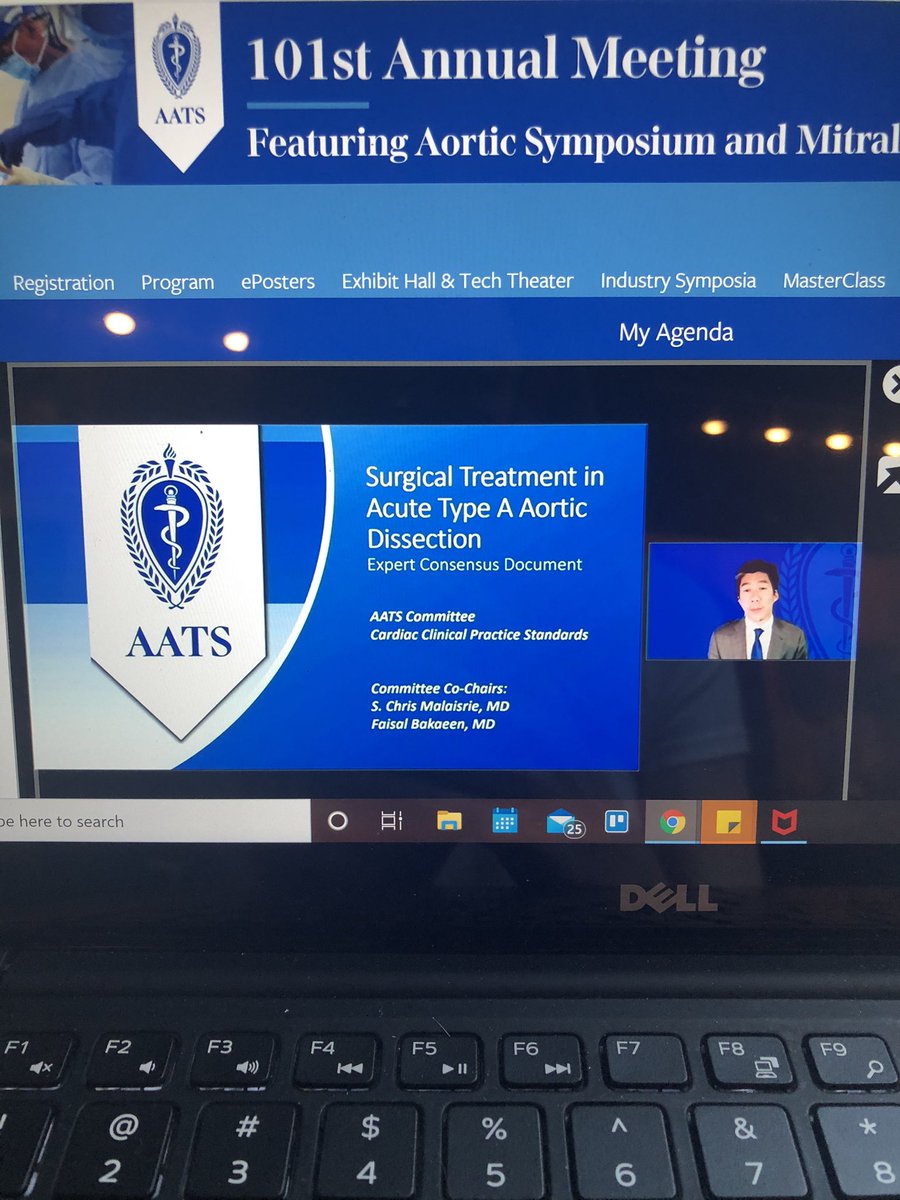This screenshot has height=1200, width=900.
Task: Open Exhibit Hall & Tech Theater
Action: 457,281
